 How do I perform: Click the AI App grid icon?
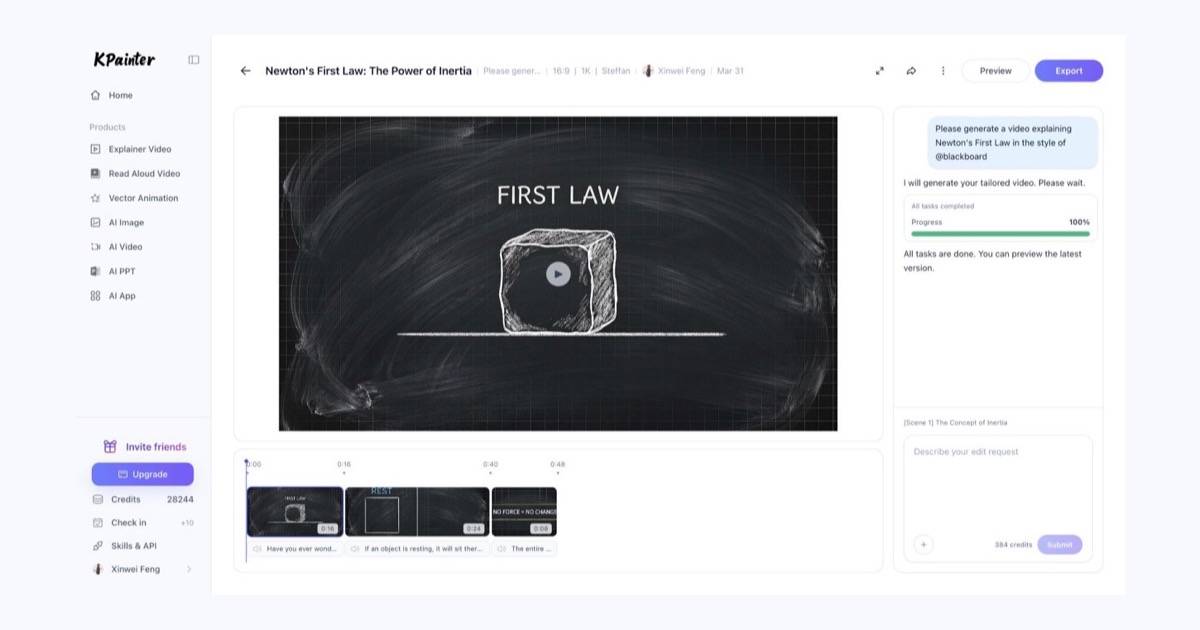(95, 296)
